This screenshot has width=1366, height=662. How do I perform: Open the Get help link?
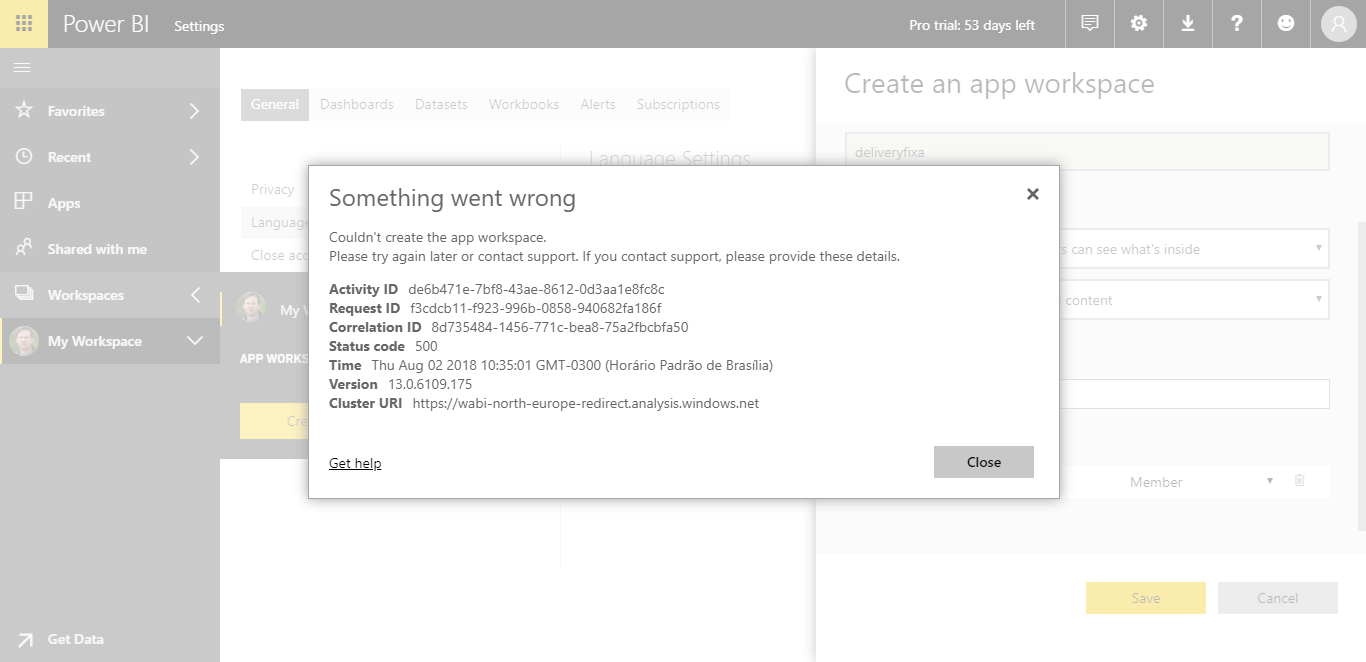click(x=355, y=463)
